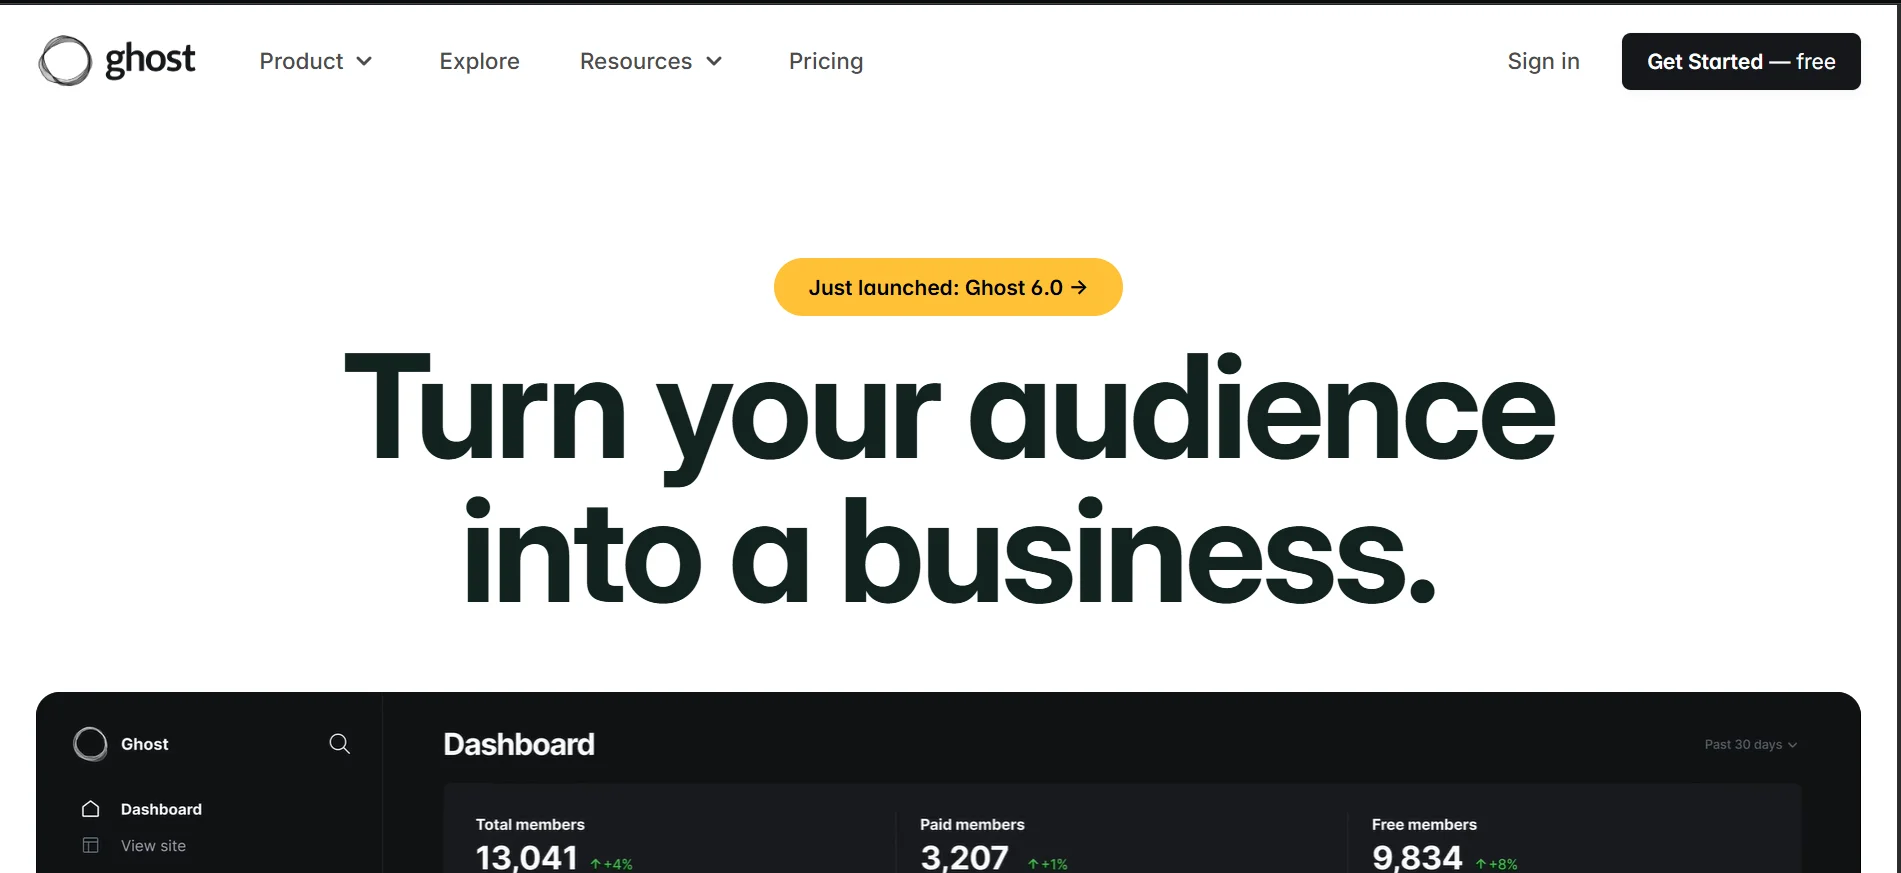Open the Explore nav item
Screen dimensions: 1901x873
[x=479, y=62]
